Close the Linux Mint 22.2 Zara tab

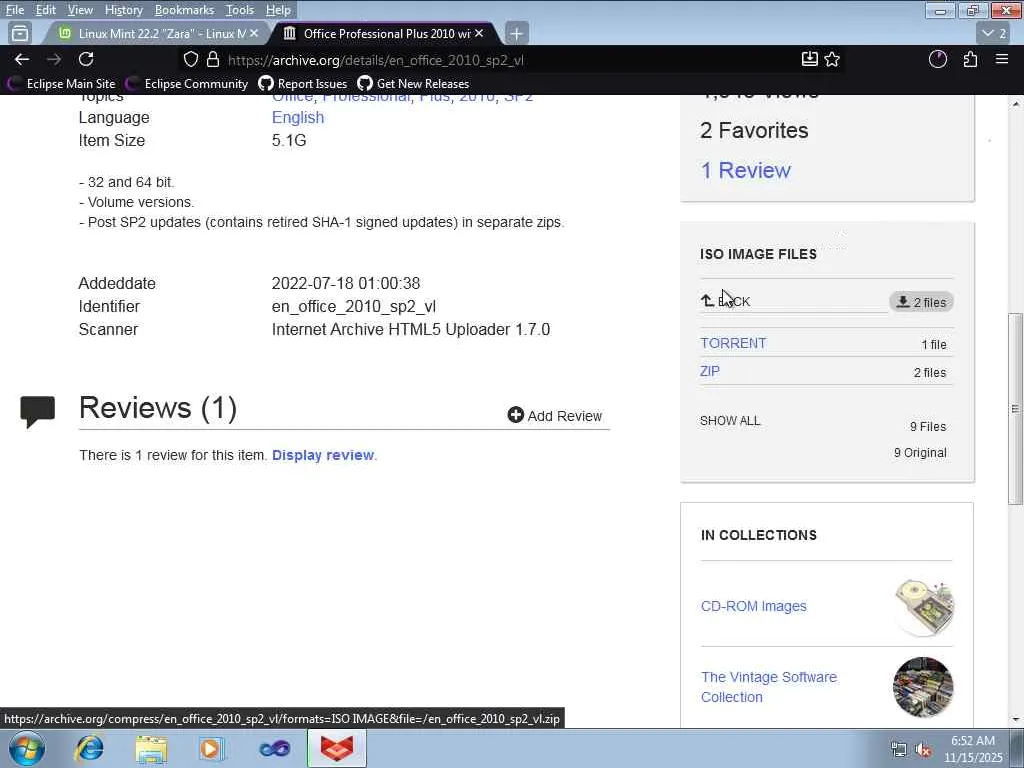(x=254, y=33)
